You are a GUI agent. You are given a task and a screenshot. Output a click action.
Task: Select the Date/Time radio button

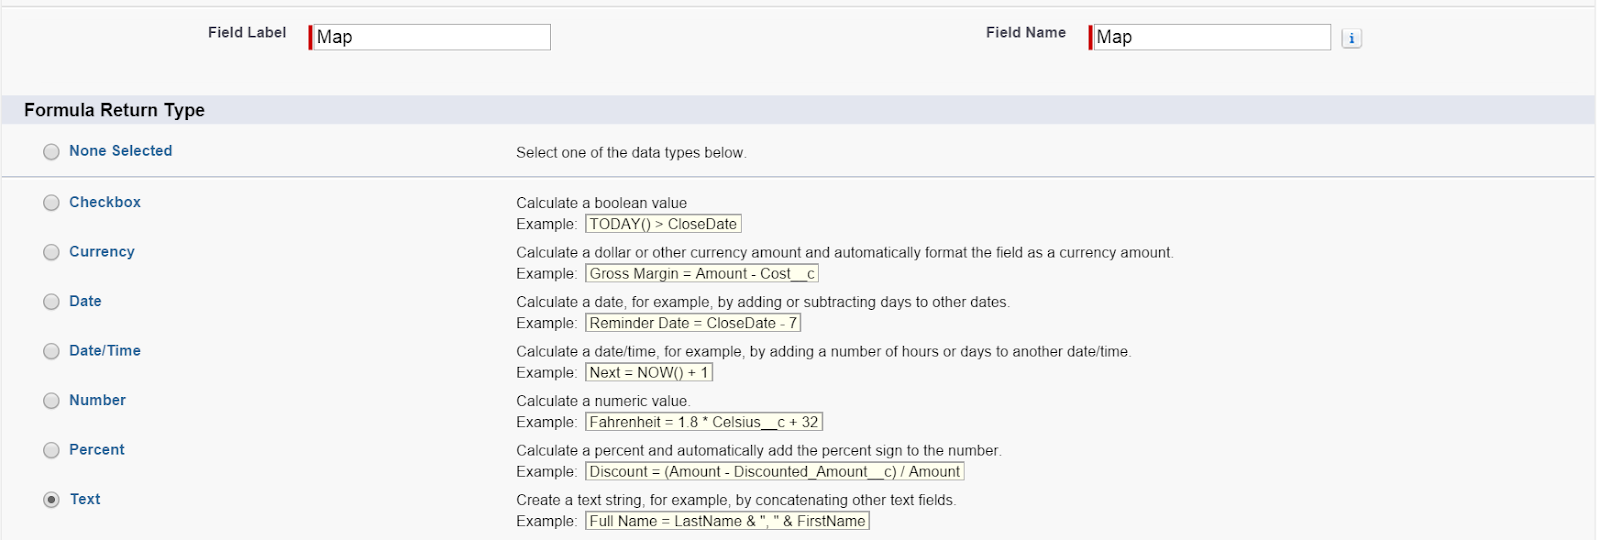[51, 352]
